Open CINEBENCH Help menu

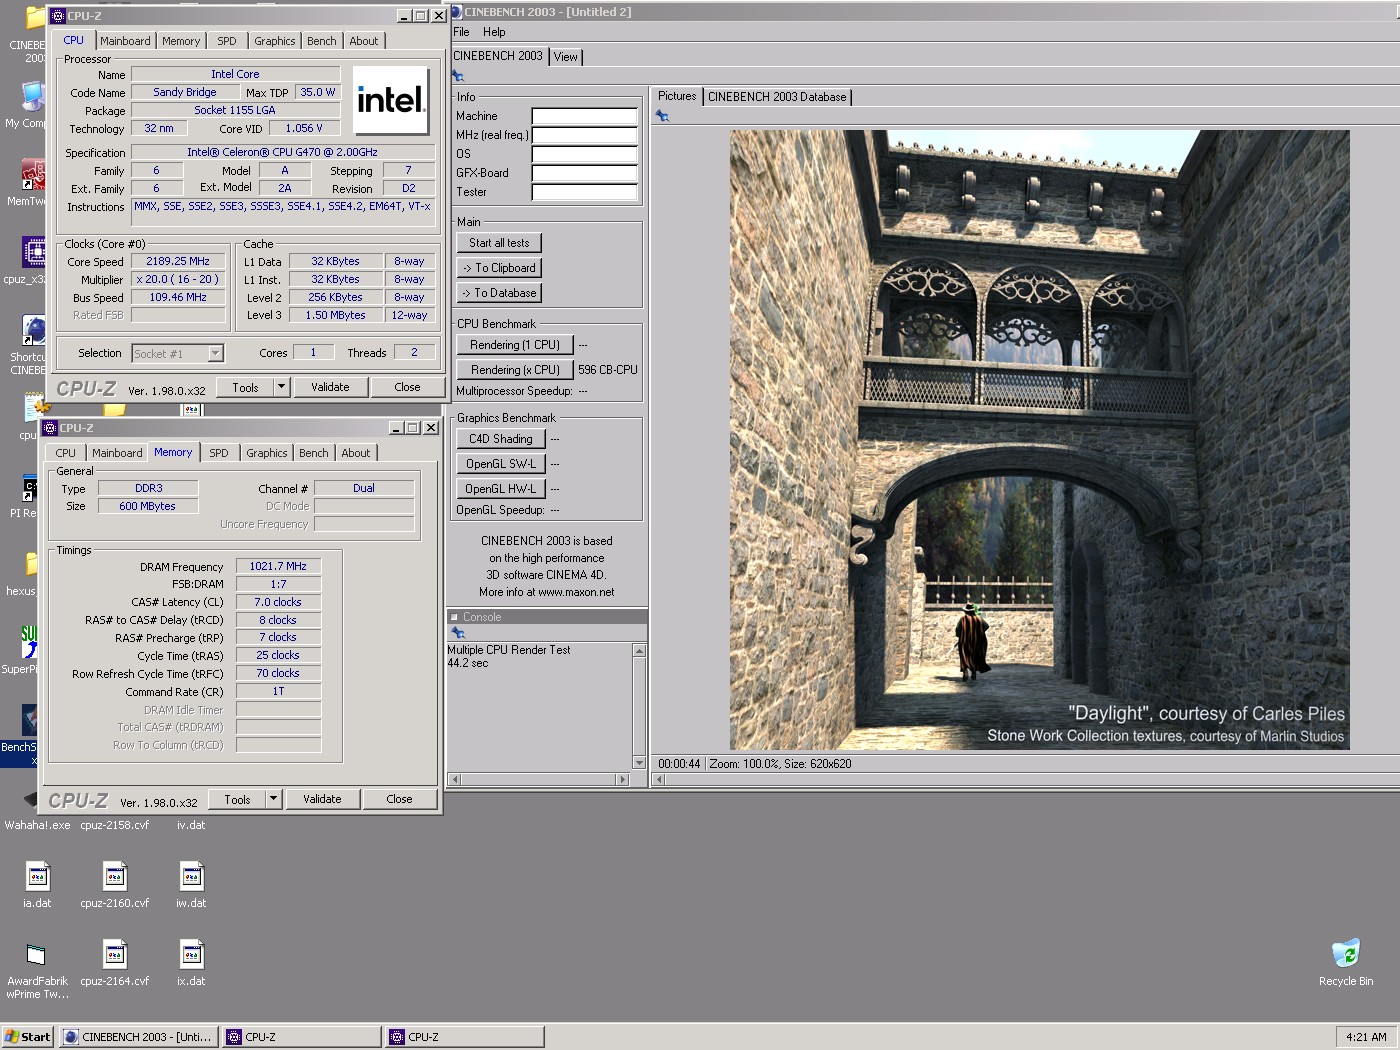(494, 32)
